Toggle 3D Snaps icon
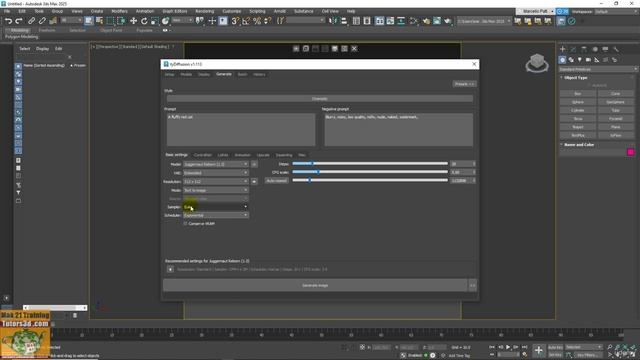 click(x=235, y=21)
